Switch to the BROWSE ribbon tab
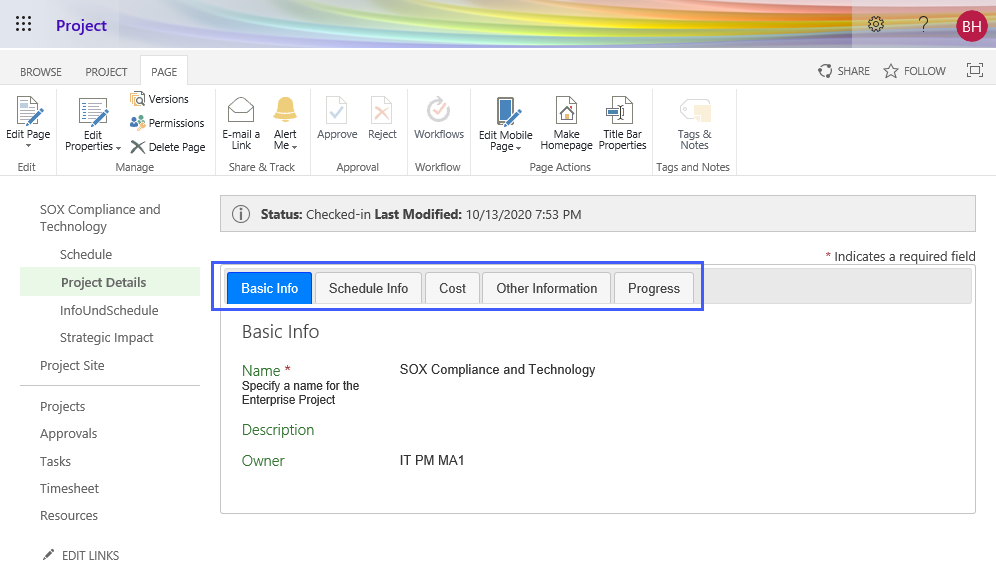996x583 pixels. point(41,72)
